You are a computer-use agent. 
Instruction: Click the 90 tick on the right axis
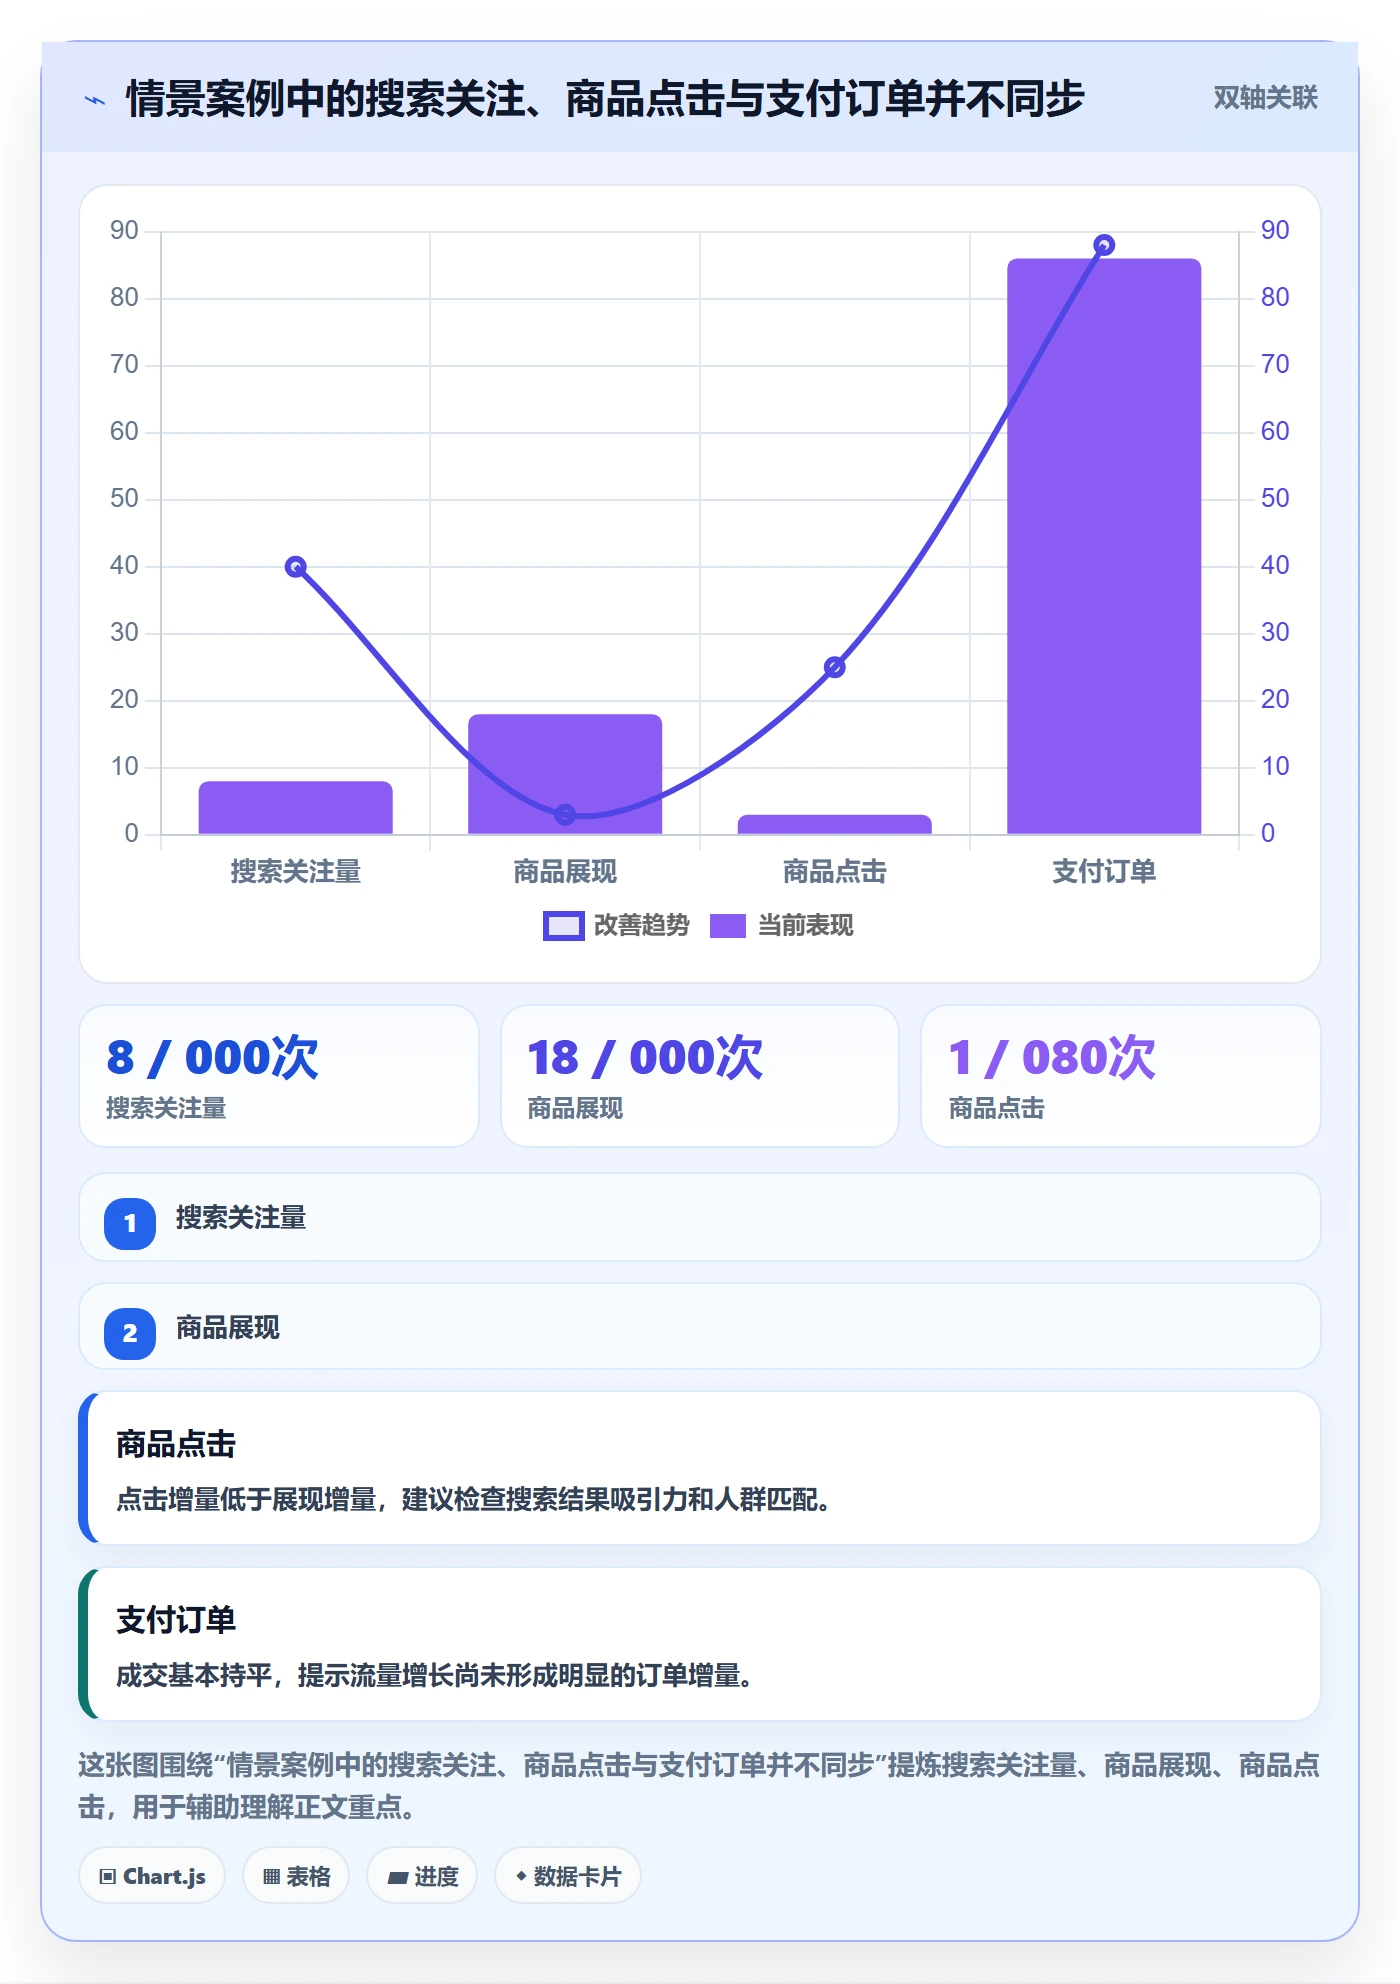point(1275,231)
